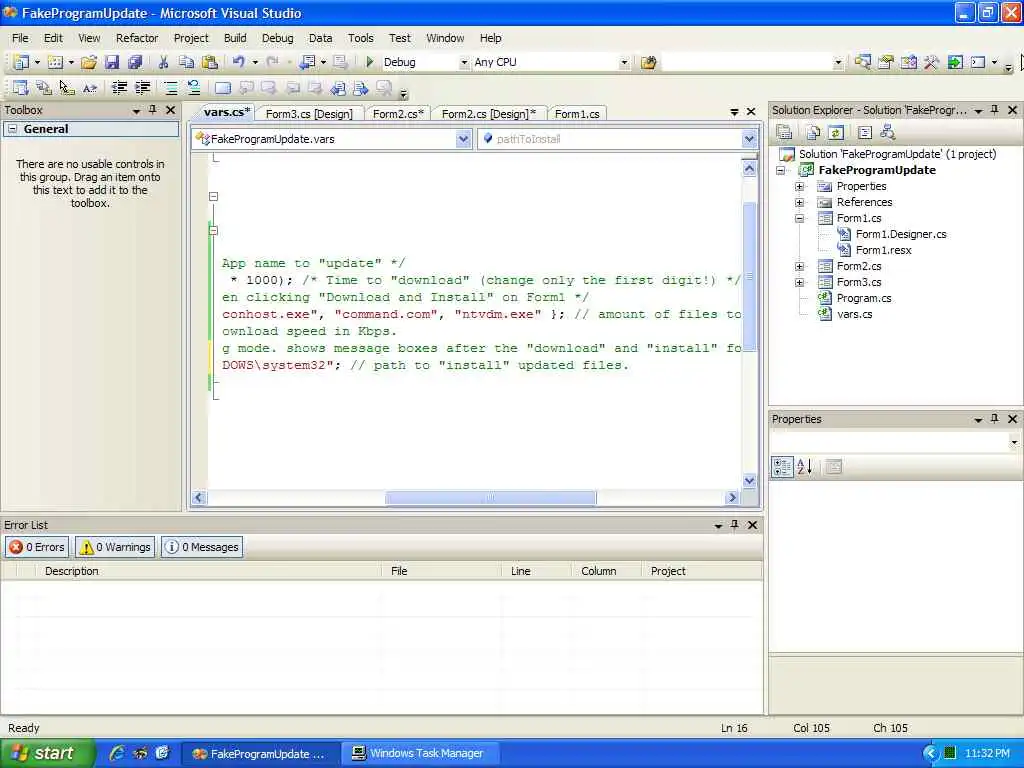Toggle a bookmark on the current line

[223, 88]
